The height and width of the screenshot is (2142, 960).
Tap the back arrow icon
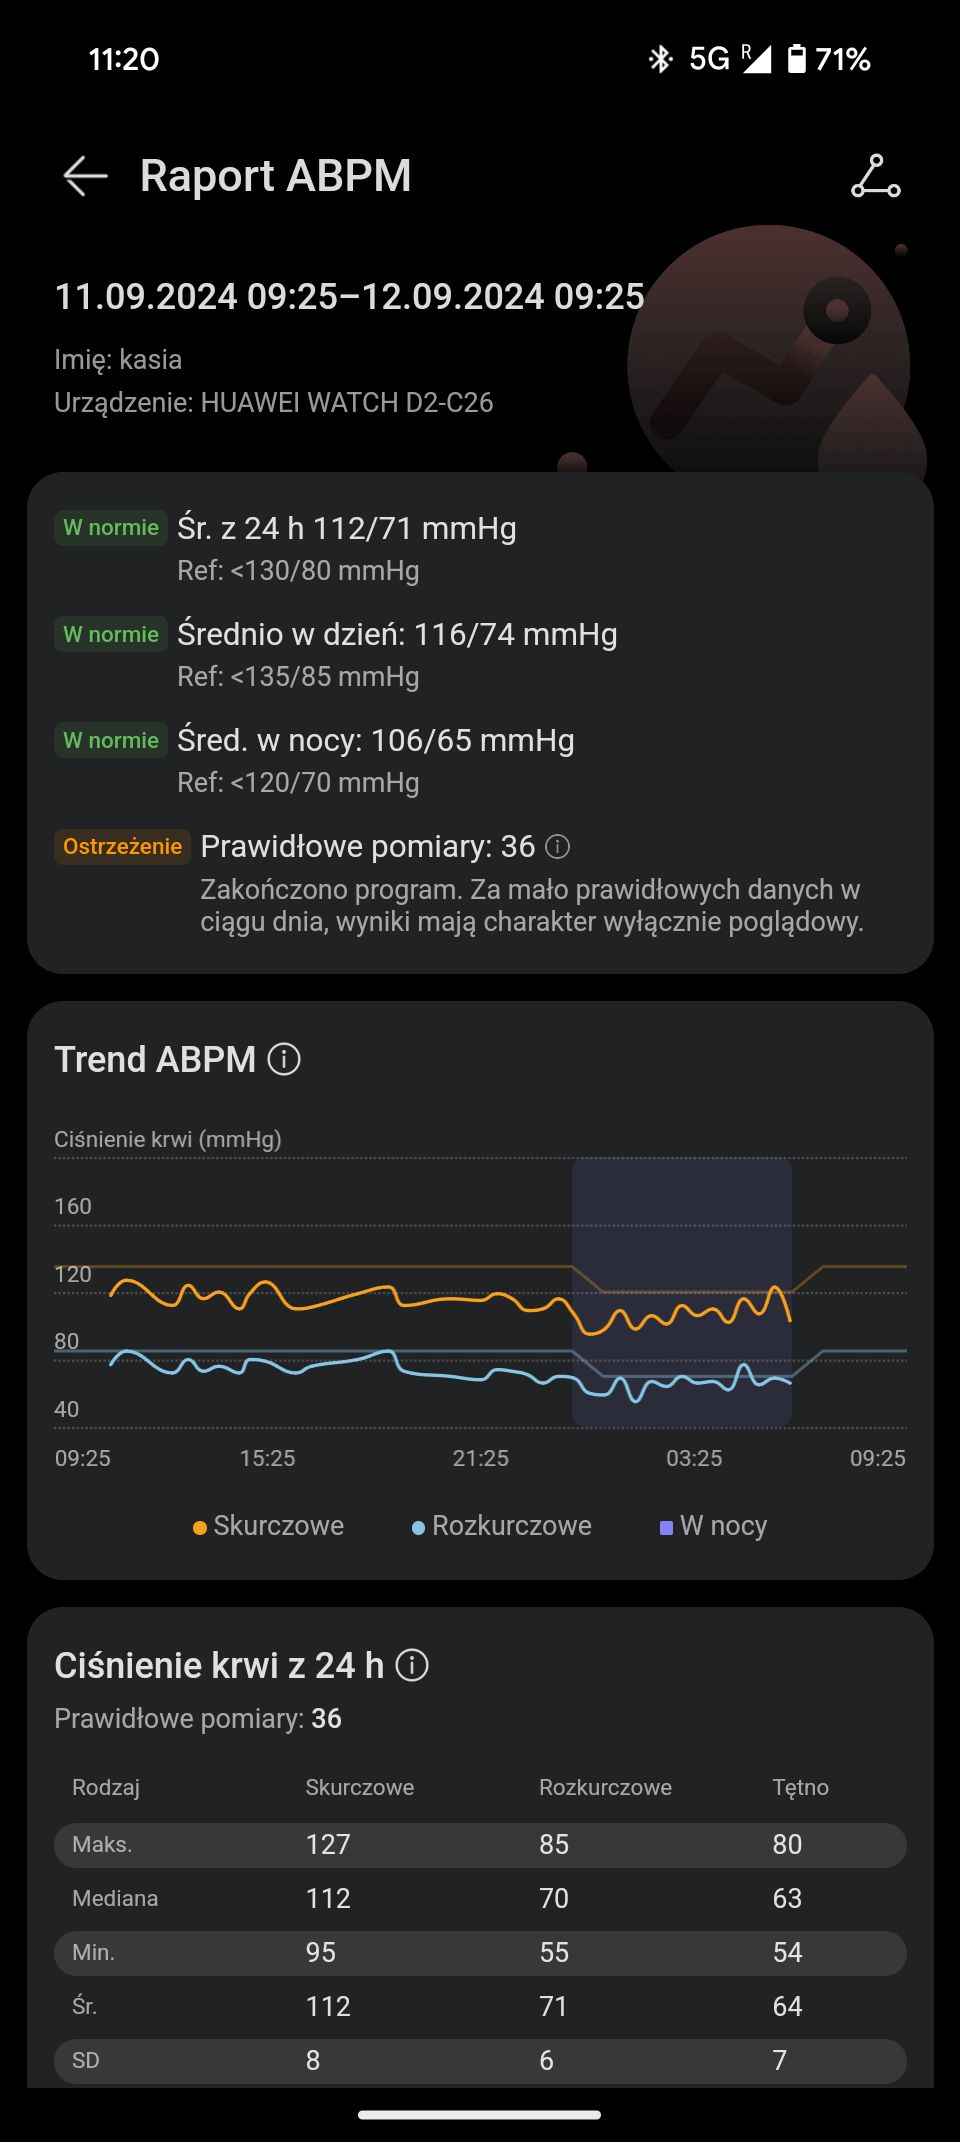pyautogui.click(x=85, y=176)
